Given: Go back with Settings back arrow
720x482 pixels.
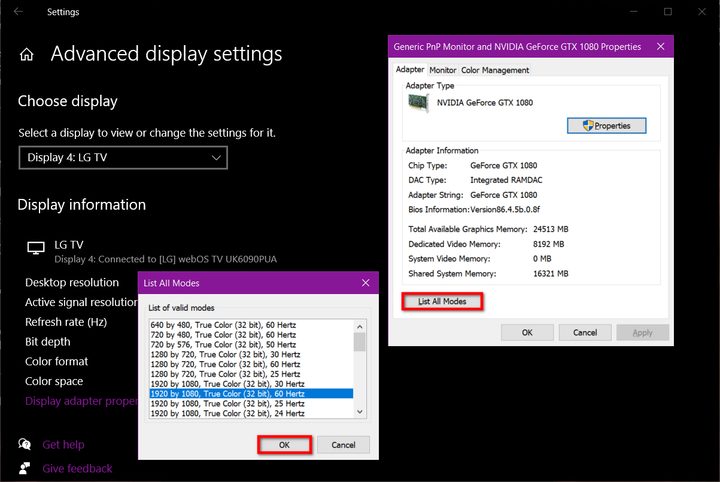Looking at the screenshot, I should click(x=18, y=11).
